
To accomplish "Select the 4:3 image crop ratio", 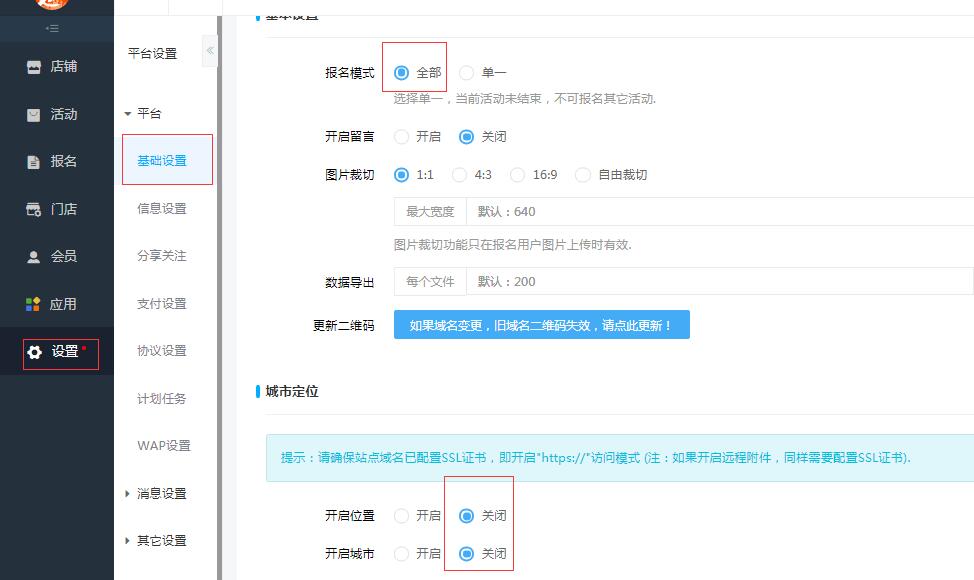I will point(459,175).
